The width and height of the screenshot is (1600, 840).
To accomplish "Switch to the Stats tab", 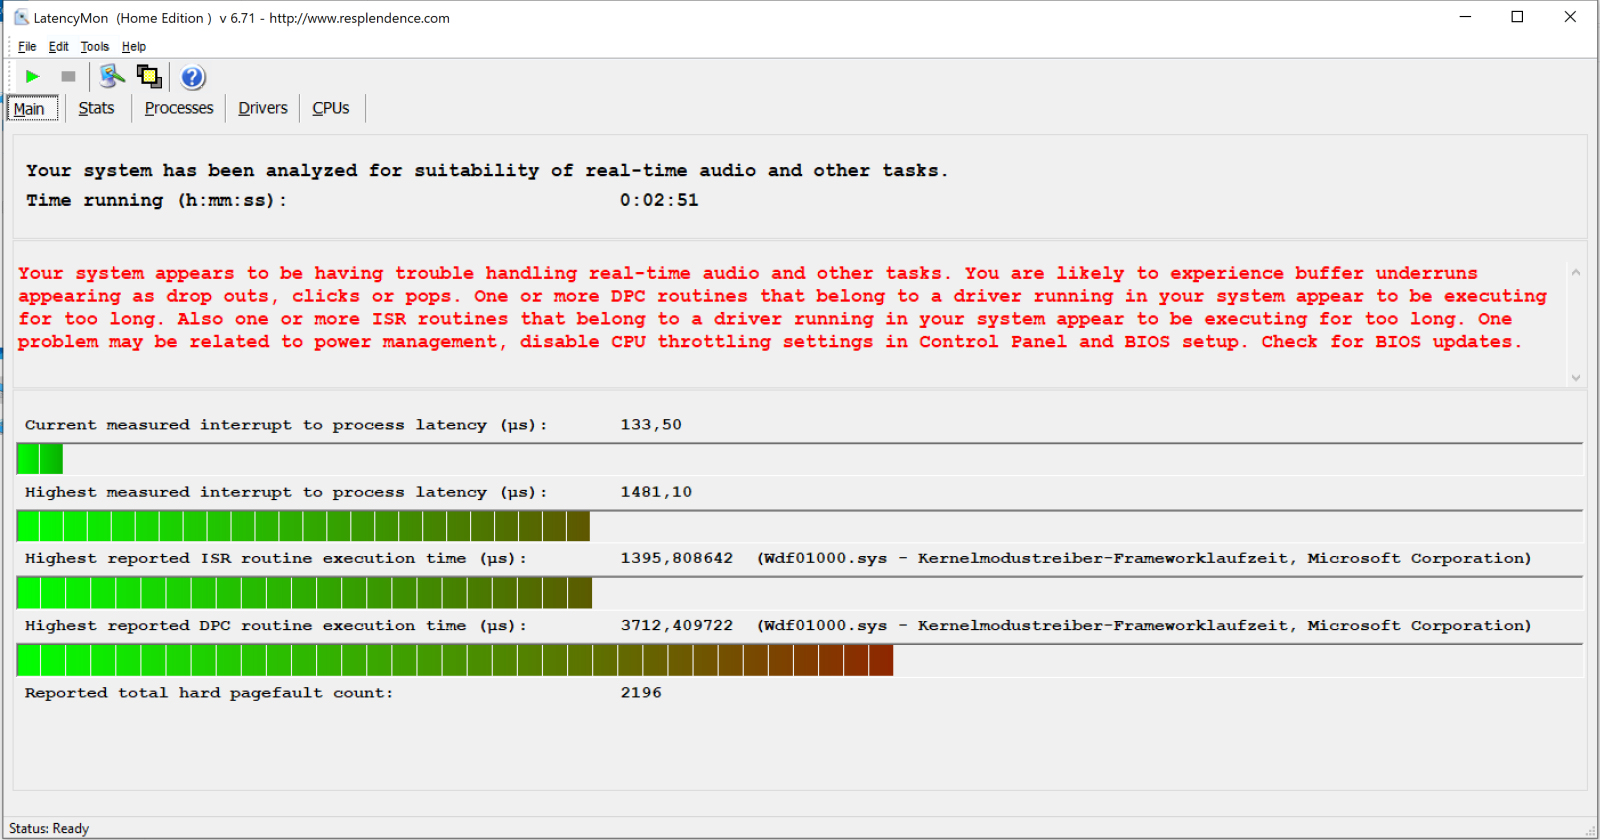I will coord(97,108).
